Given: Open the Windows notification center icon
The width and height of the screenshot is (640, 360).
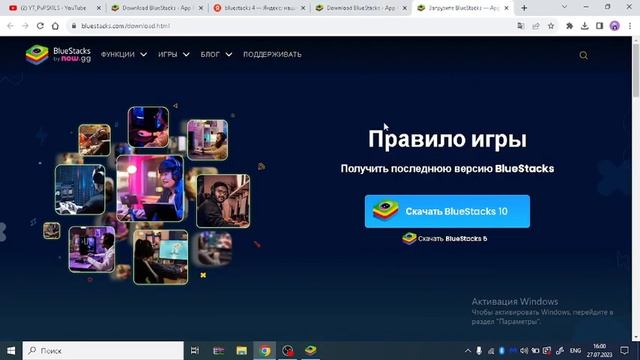Looking at the screenshot, I should click(x=624, y=351).
